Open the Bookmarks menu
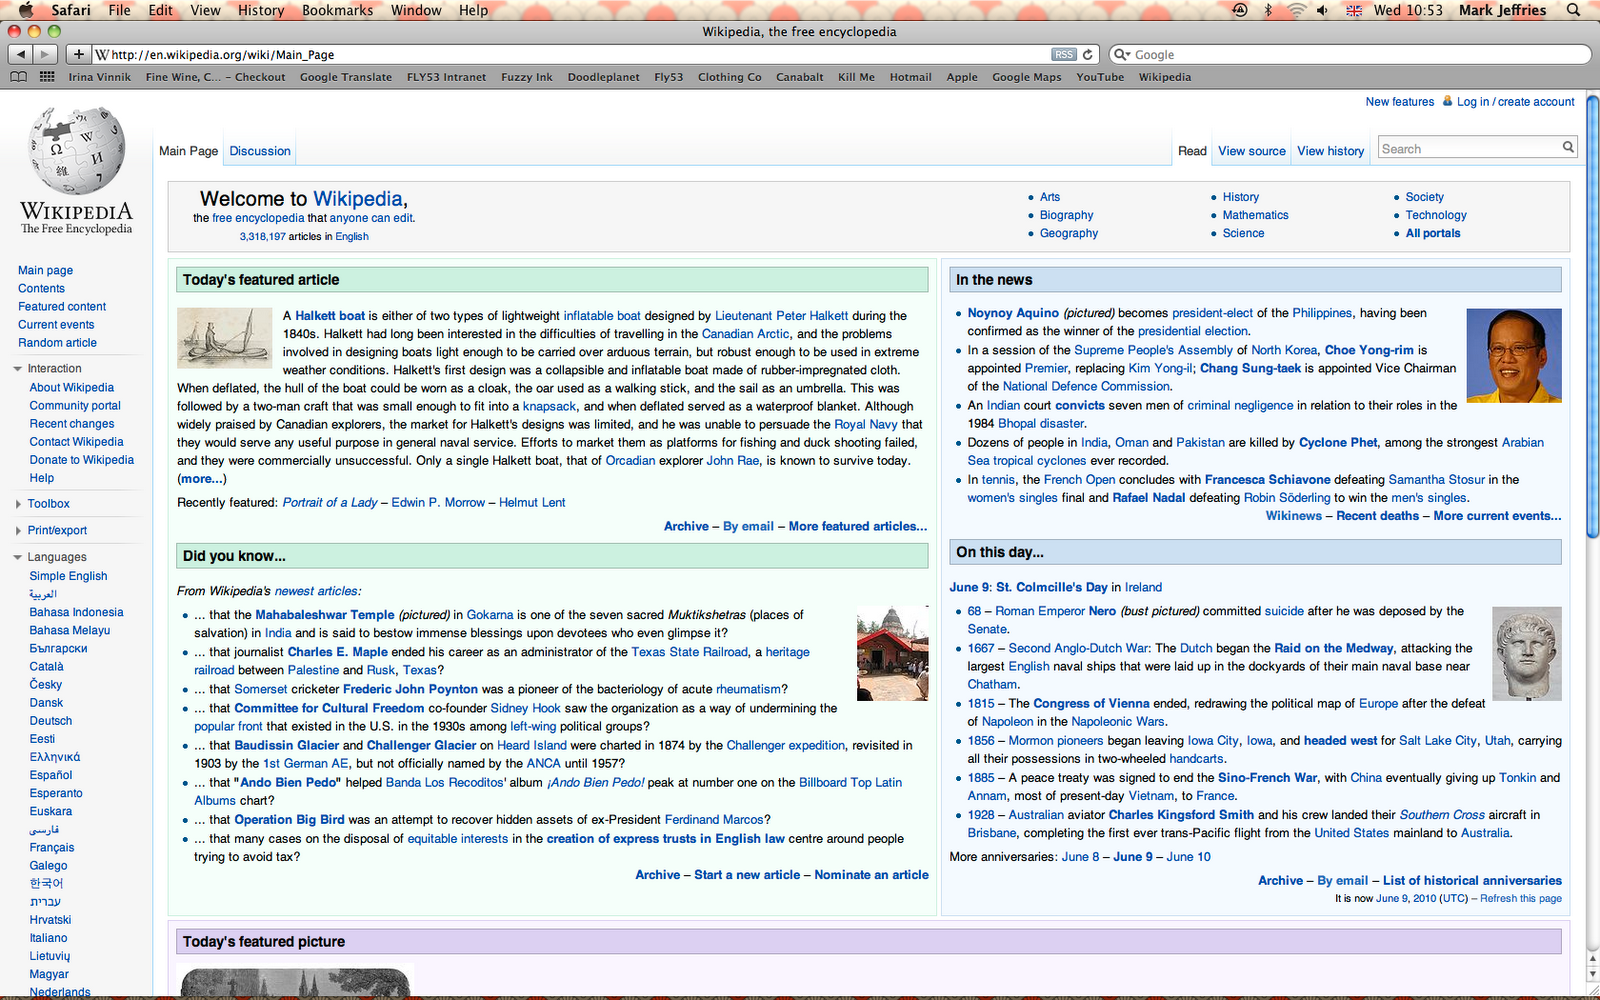The height and width of the screenshot is (1000, 1600). 337,10
